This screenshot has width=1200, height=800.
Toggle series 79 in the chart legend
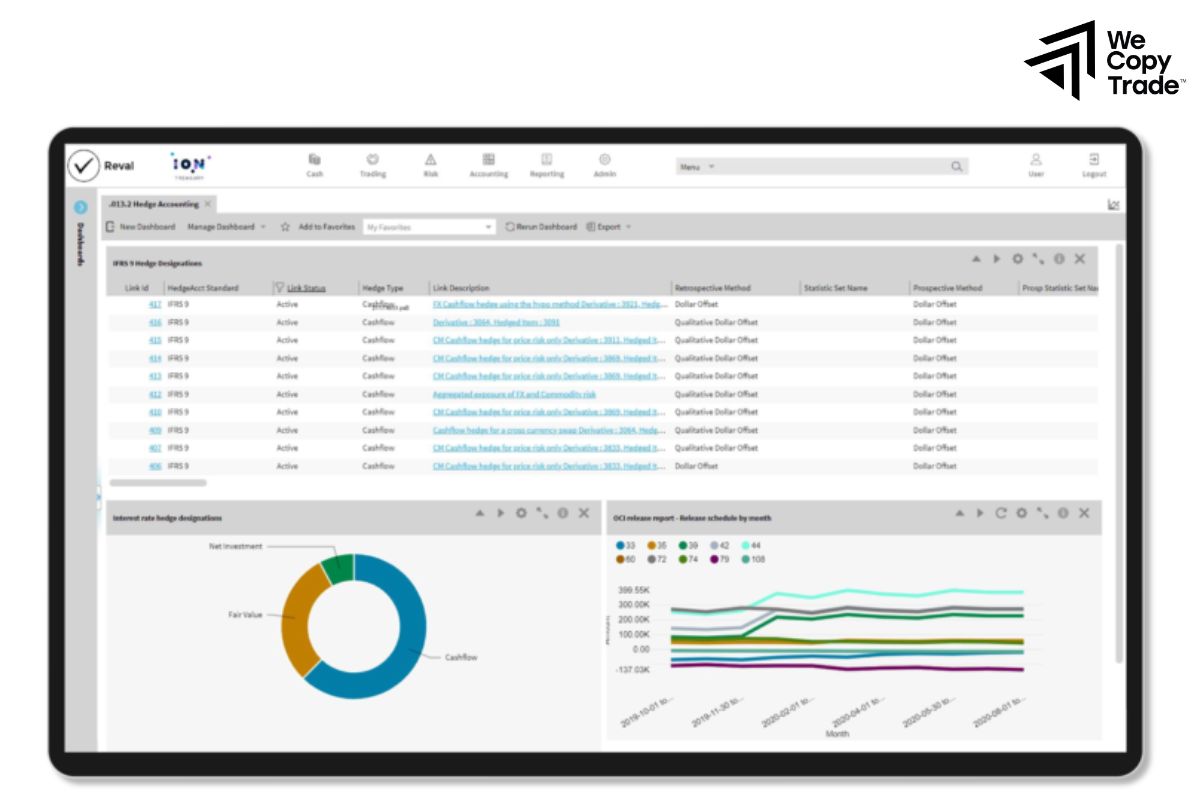point(714,559)
